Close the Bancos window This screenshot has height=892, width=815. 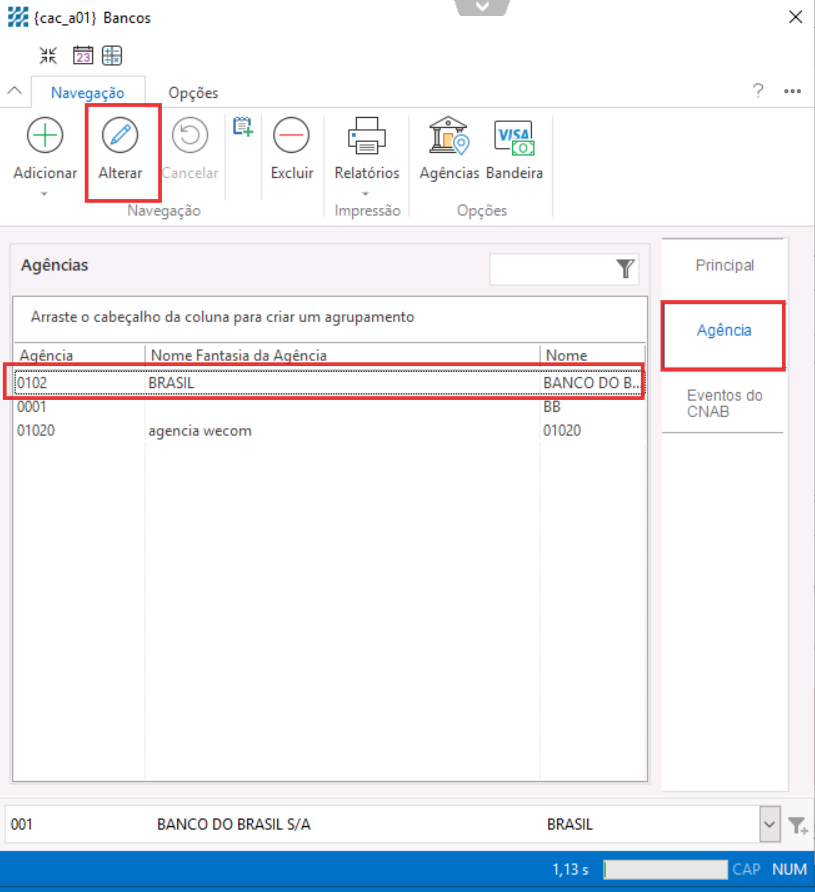click(x=796, y=17)
